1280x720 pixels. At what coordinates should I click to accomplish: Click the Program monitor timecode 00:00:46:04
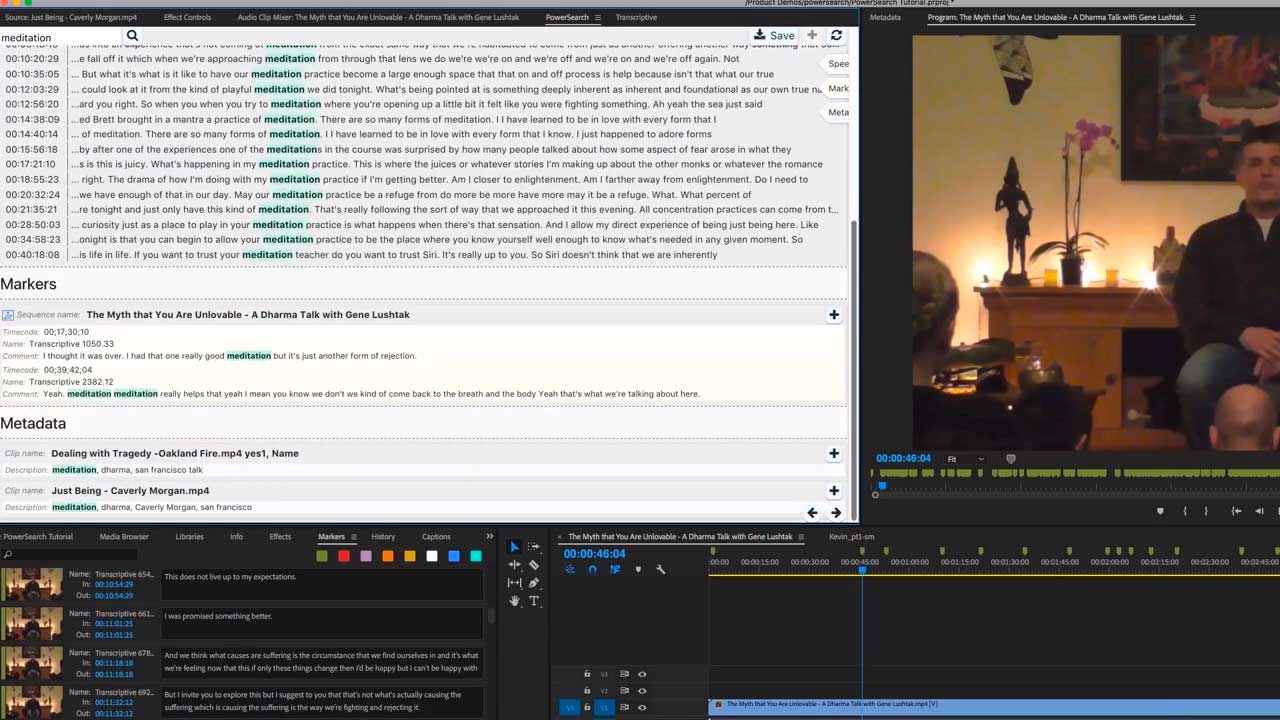[903, 459]
